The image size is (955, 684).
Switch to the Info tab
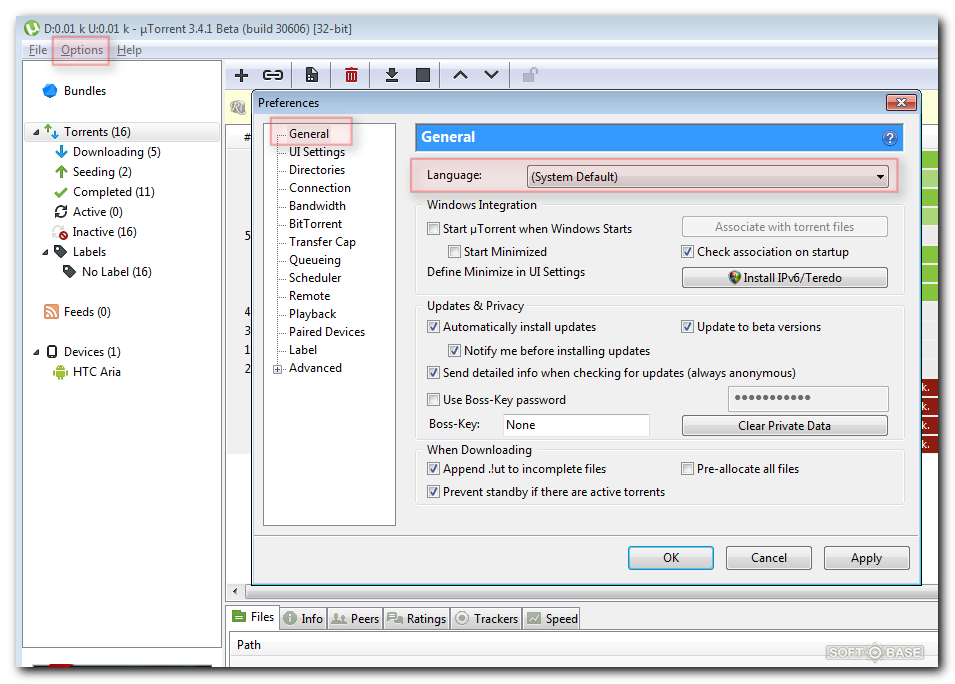[x=303, y=618]
